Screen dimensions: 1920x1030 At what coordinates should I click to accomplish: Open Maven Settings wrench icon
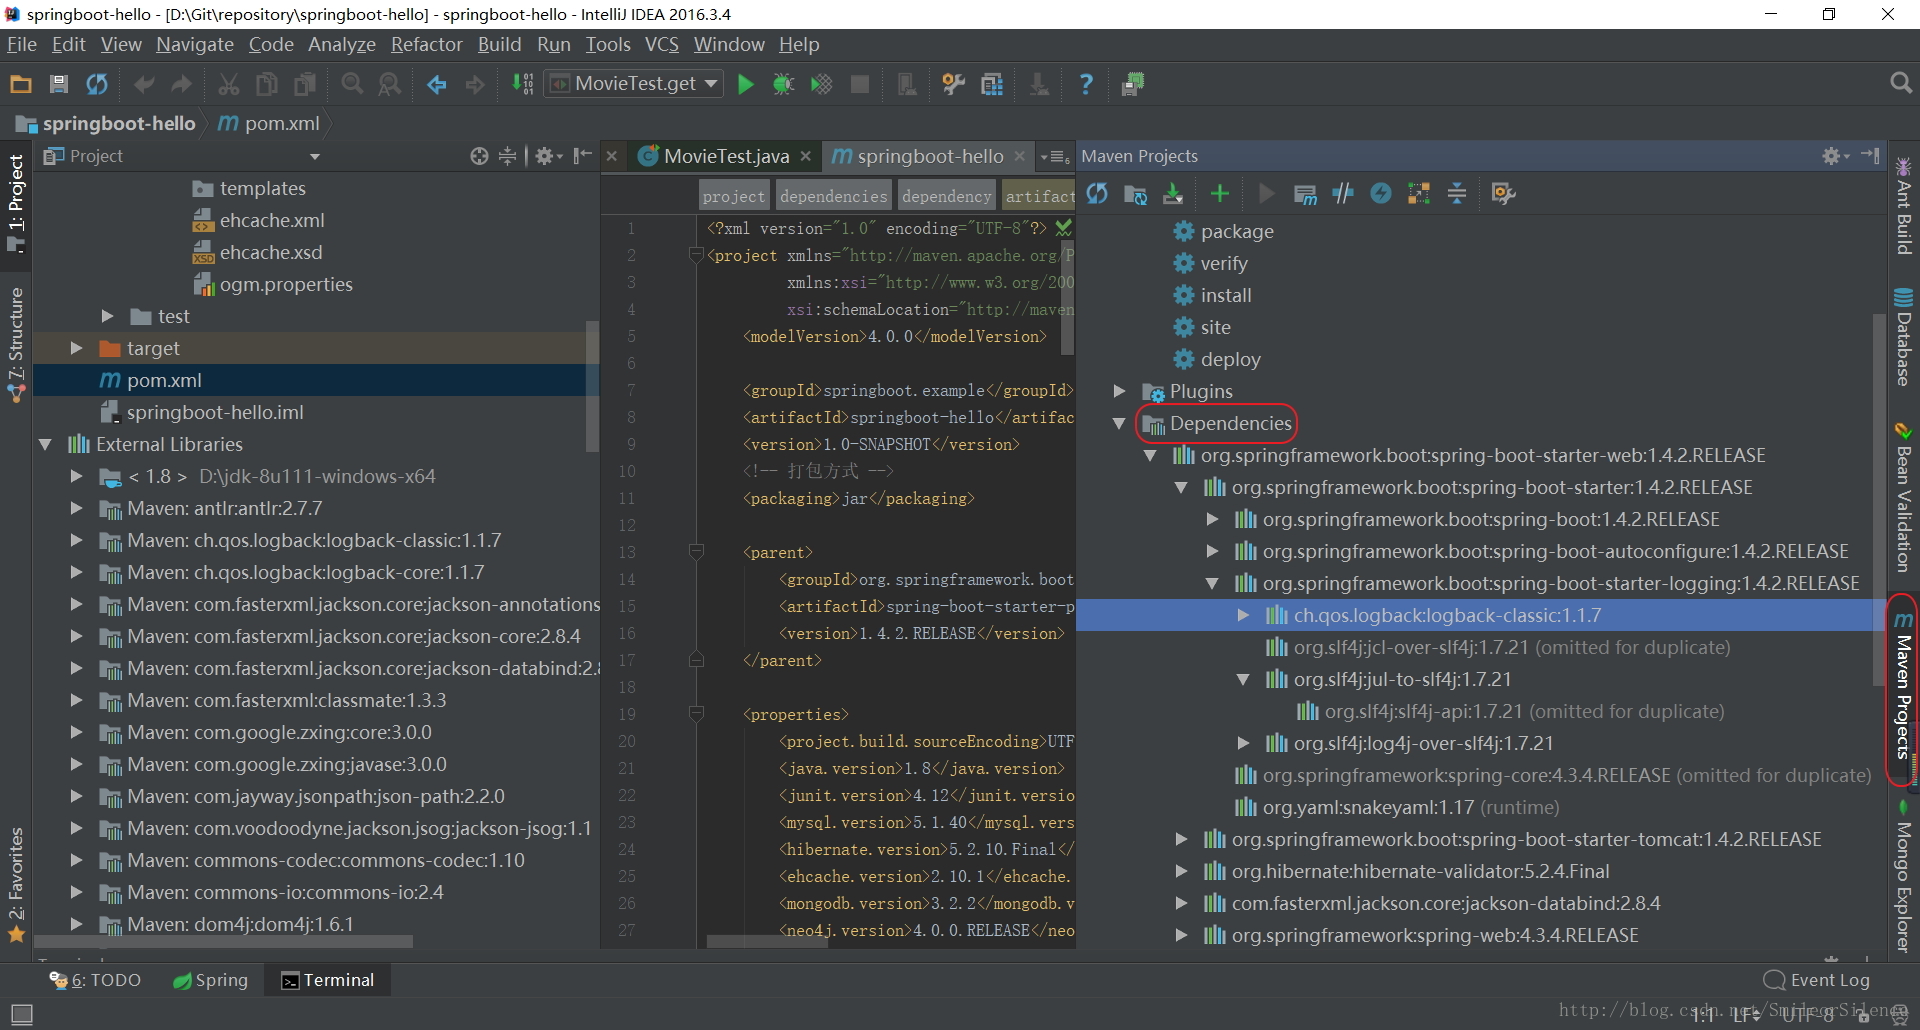[x=1503, y=193]
